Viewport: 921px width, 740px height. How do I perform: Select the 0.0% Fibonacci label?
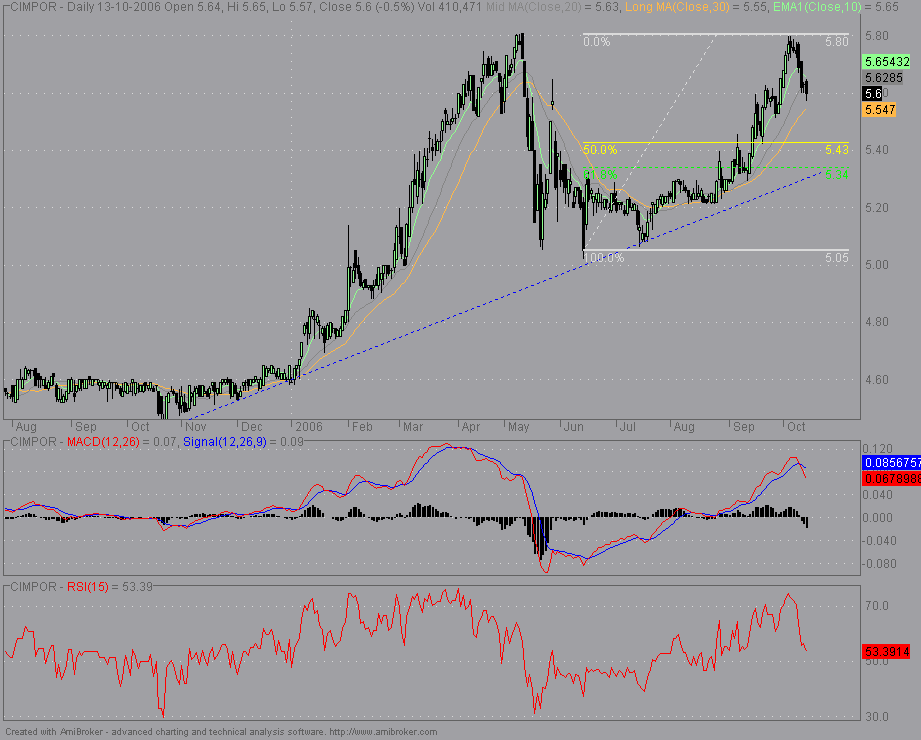tap(597, 42)
